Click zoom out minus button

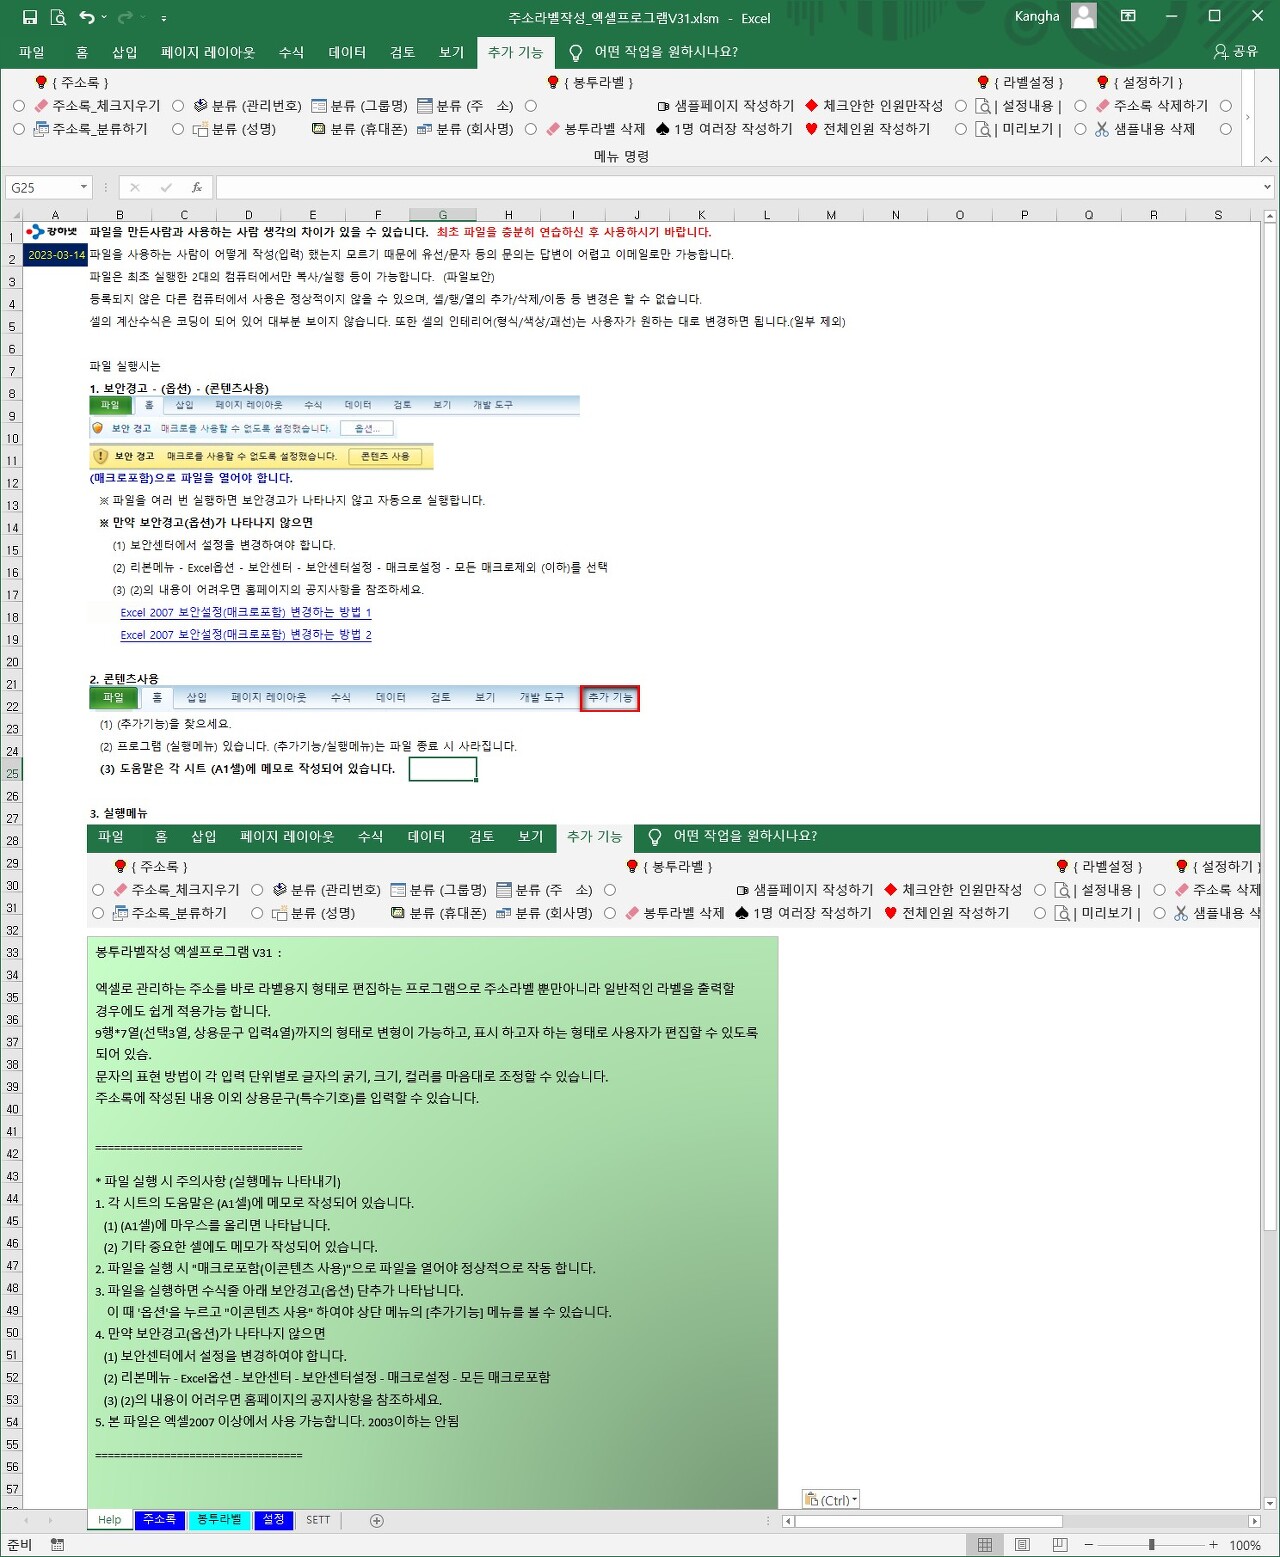point(1089,1545)
